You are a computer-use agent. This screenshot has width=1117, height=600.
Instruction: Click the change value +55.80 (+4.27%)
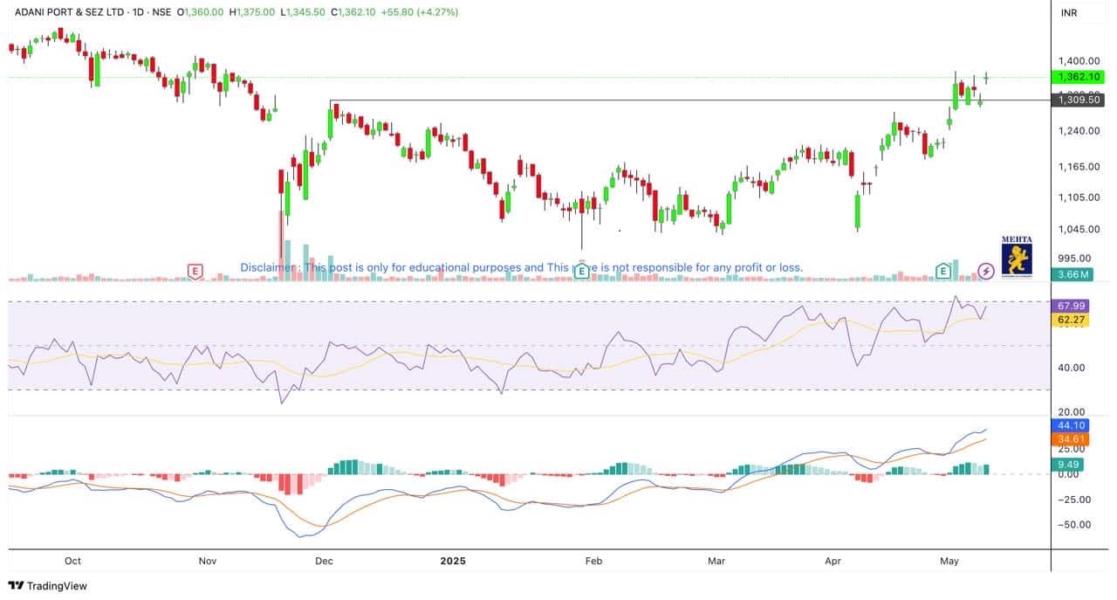point(420,12)
